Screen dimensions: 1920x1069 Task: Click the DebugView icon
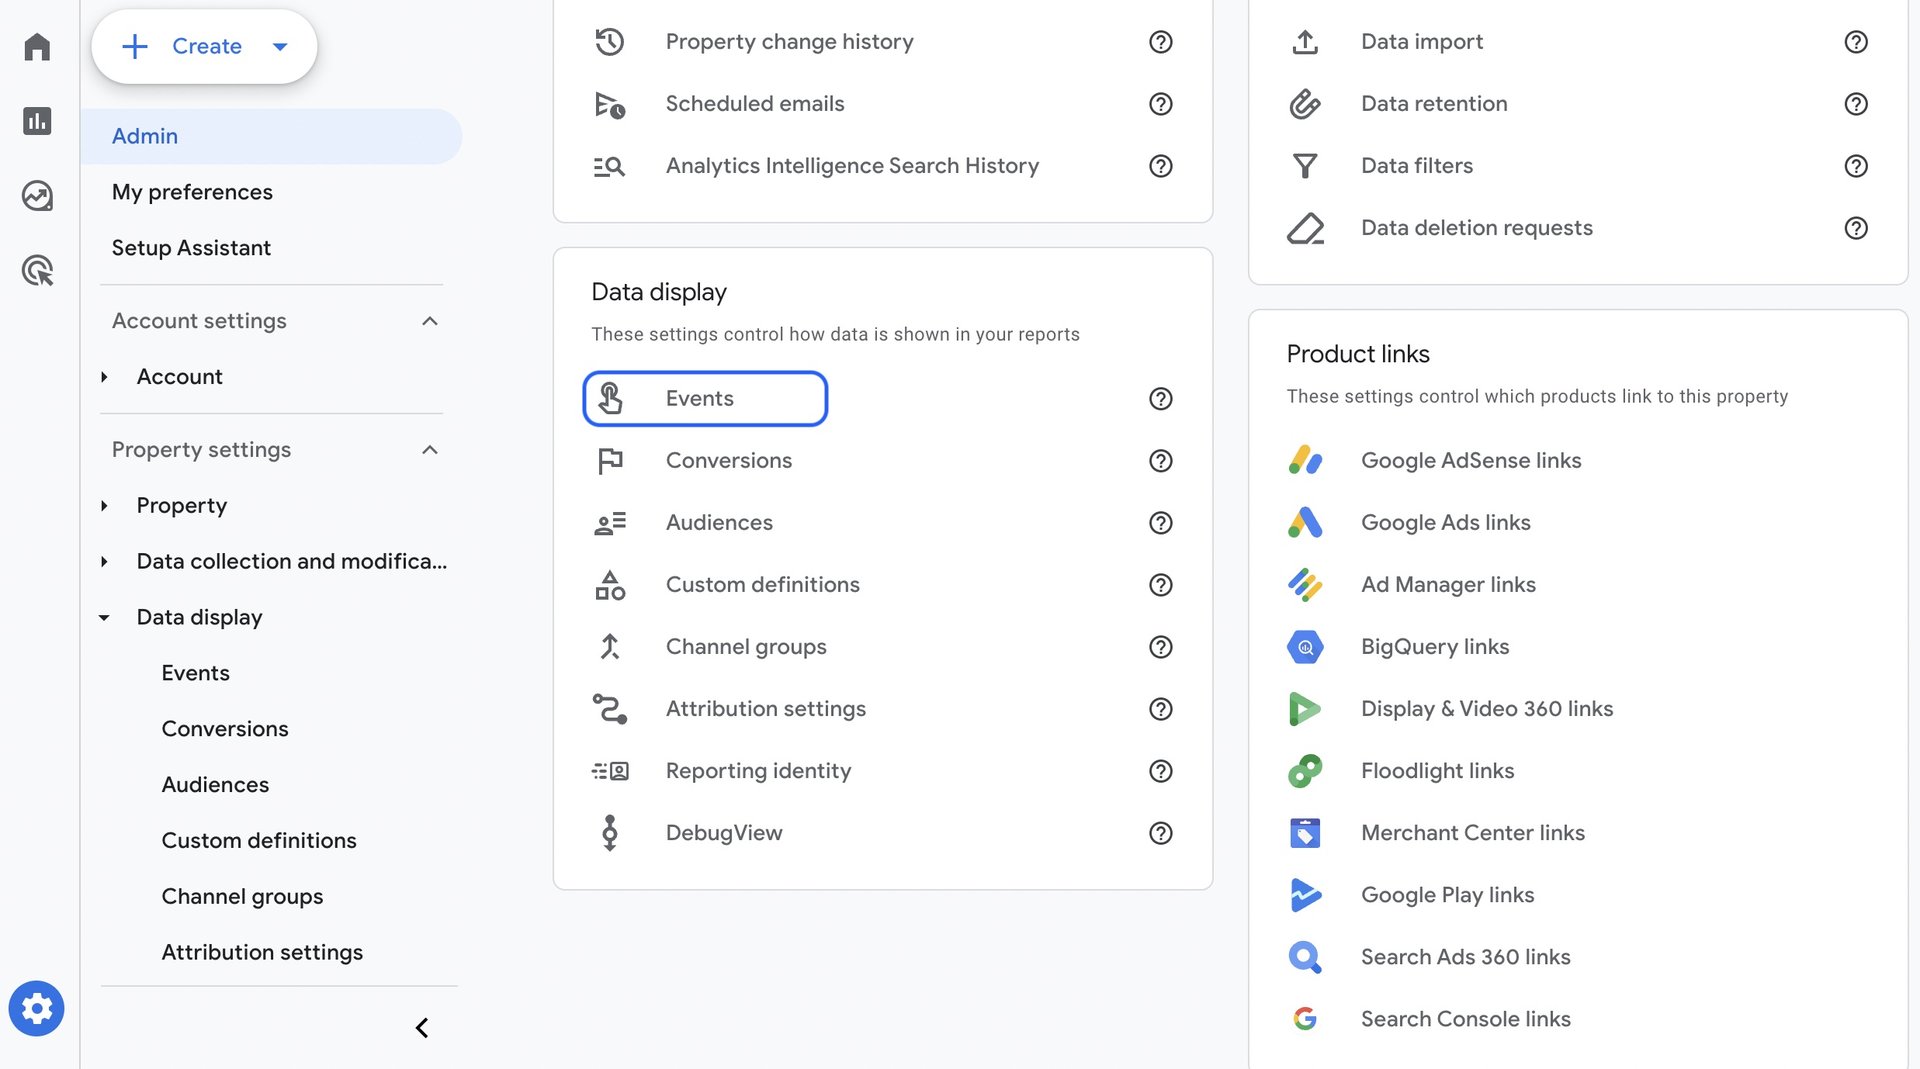[610, 832]
